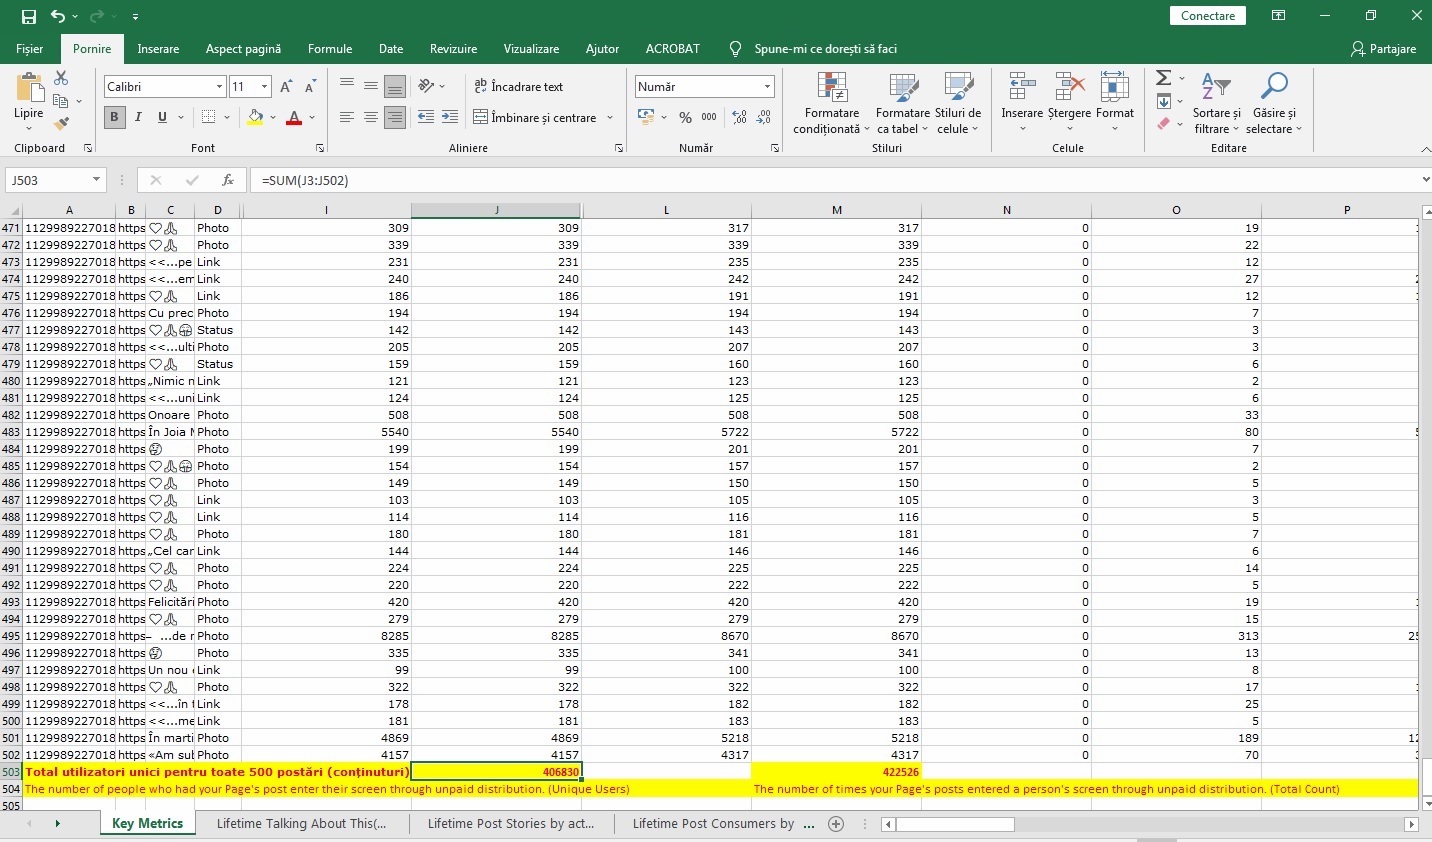Center text horizontally
This screenshot has width=1432, height=842.
371,117
